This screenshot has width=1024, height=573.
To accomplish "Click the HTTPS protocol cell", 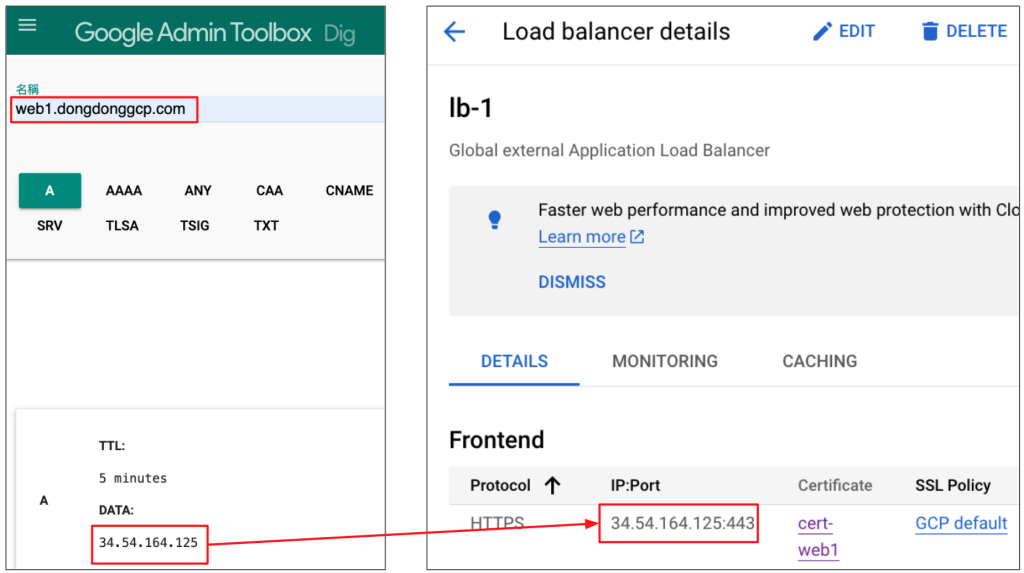I will pyautogui.click(x=497, y=523).
